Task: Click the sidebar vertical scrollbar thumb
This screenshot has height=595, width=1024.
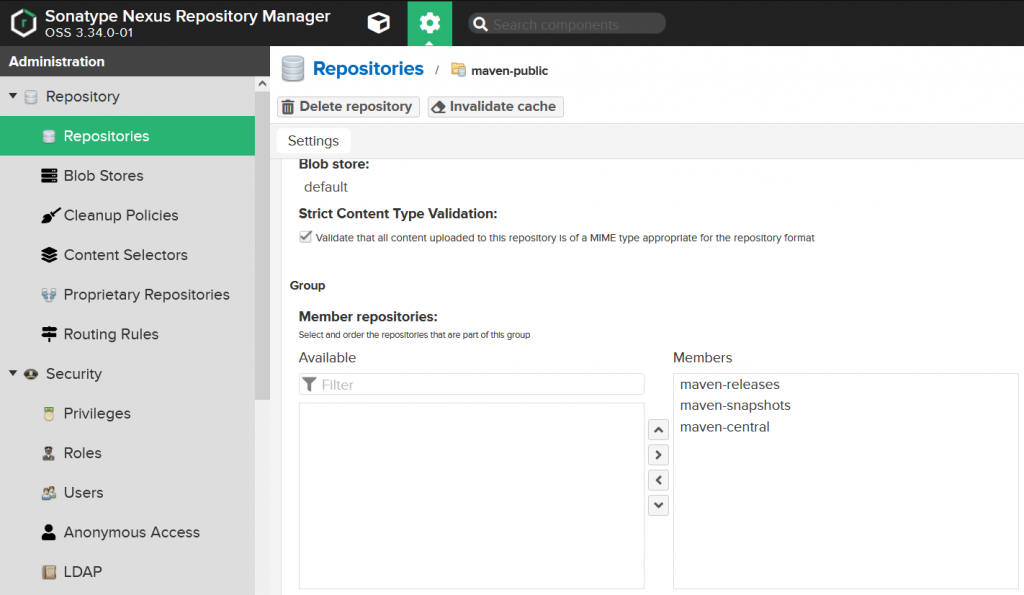Action: pos(263,245)
